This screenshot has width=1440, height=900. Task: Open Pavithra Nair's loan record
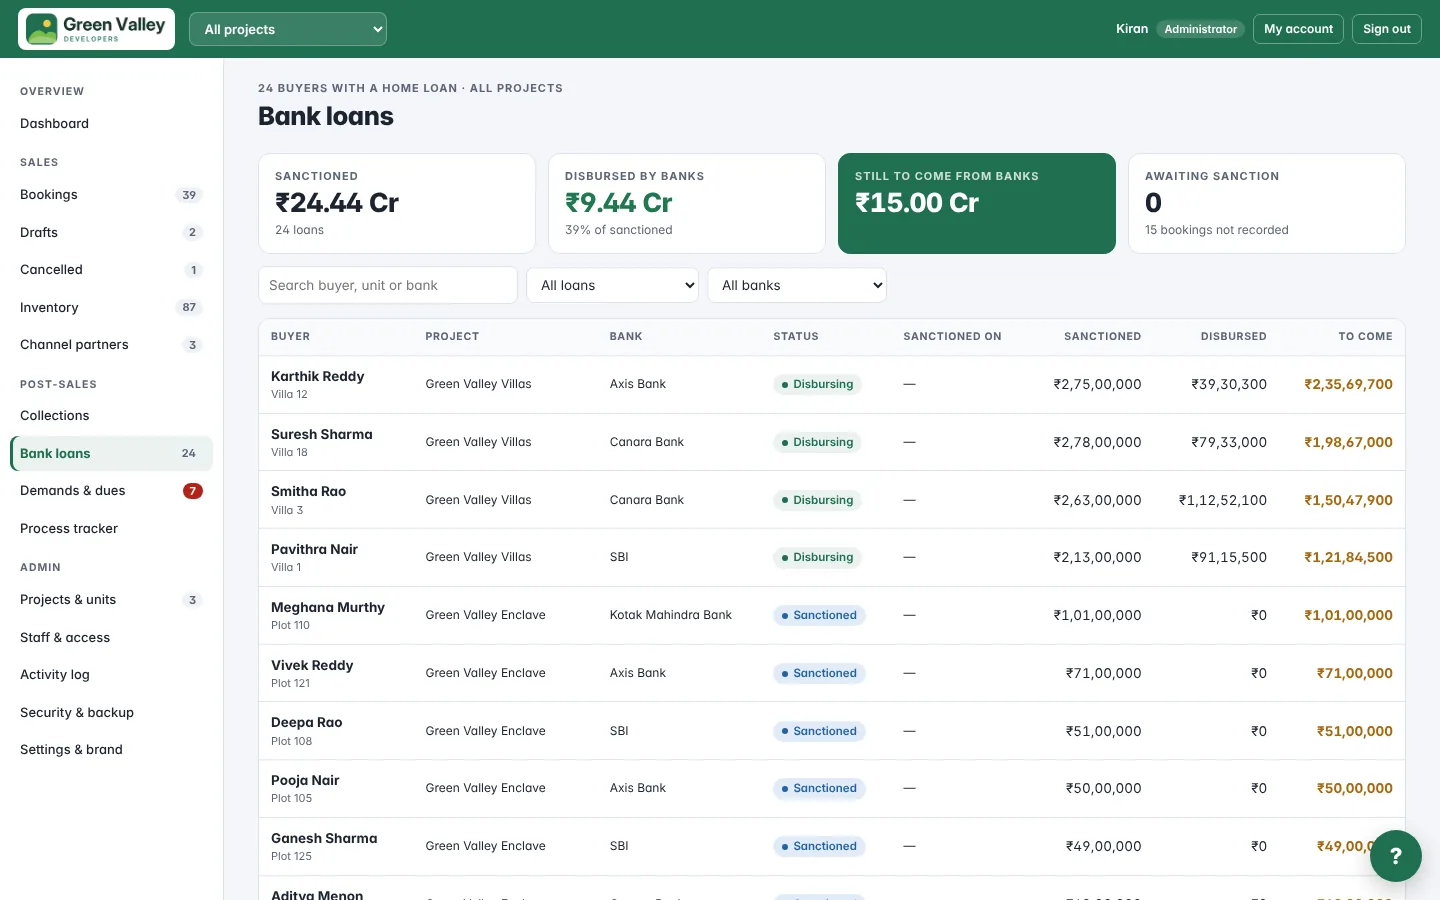click(x=832, y=558)
